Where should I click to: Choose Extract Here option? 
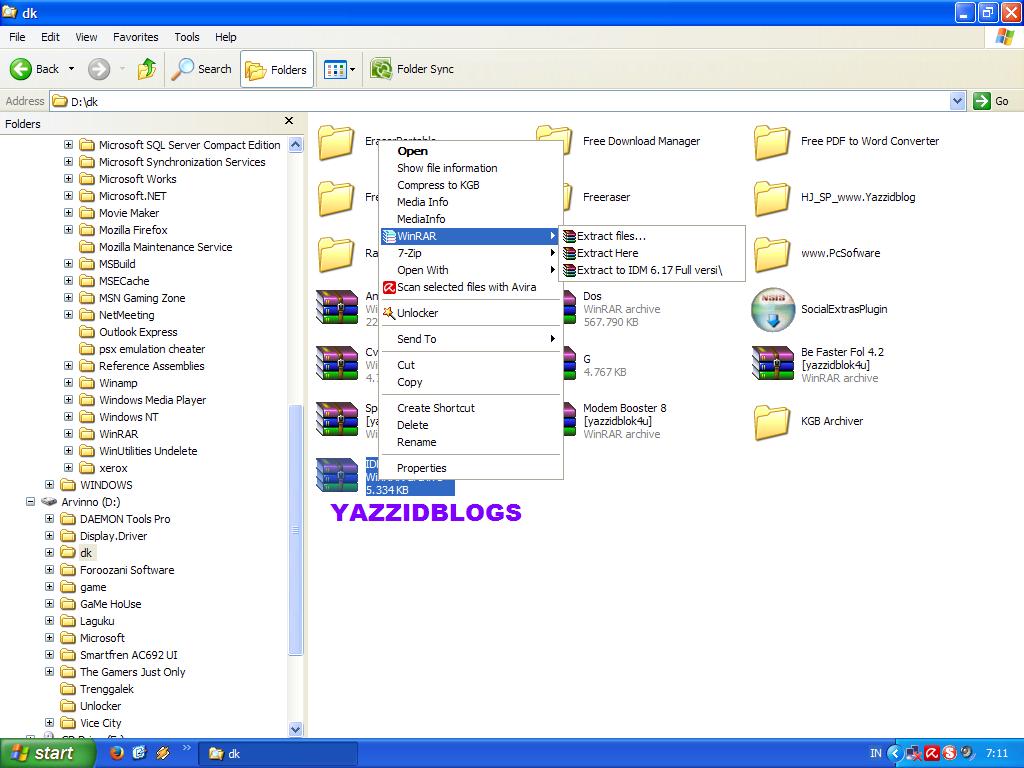[652, 253]
